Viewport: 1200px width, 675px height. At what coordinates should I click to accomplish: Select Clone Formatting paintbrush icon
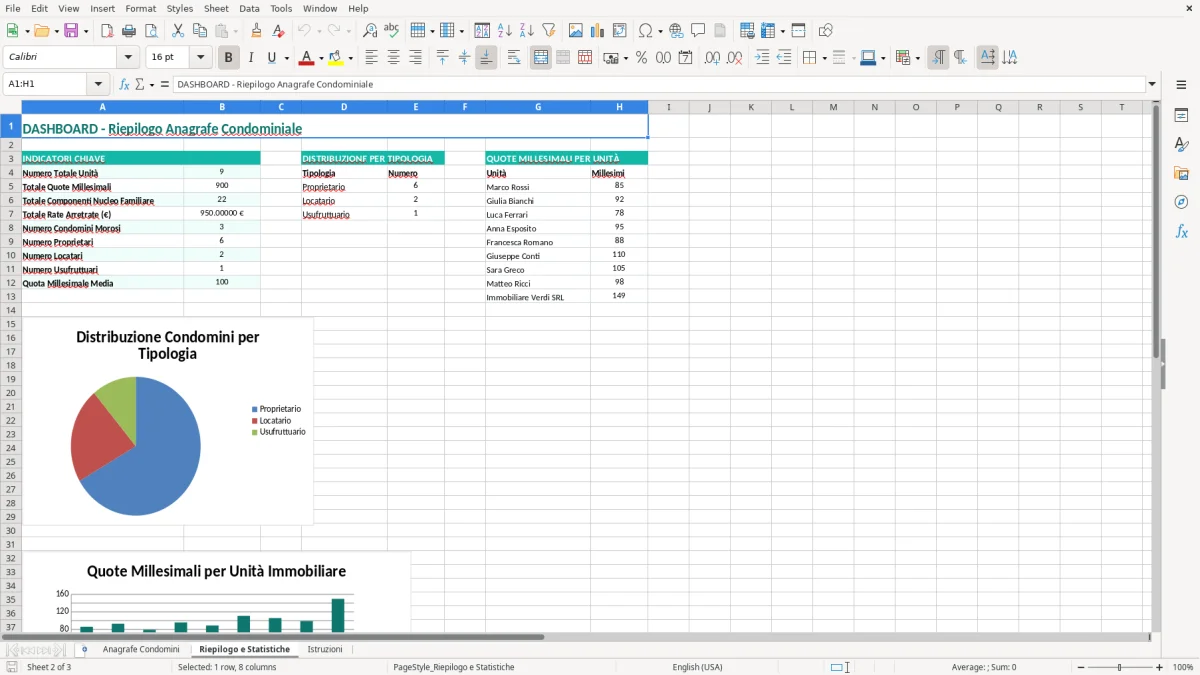(x=256, y=31)
